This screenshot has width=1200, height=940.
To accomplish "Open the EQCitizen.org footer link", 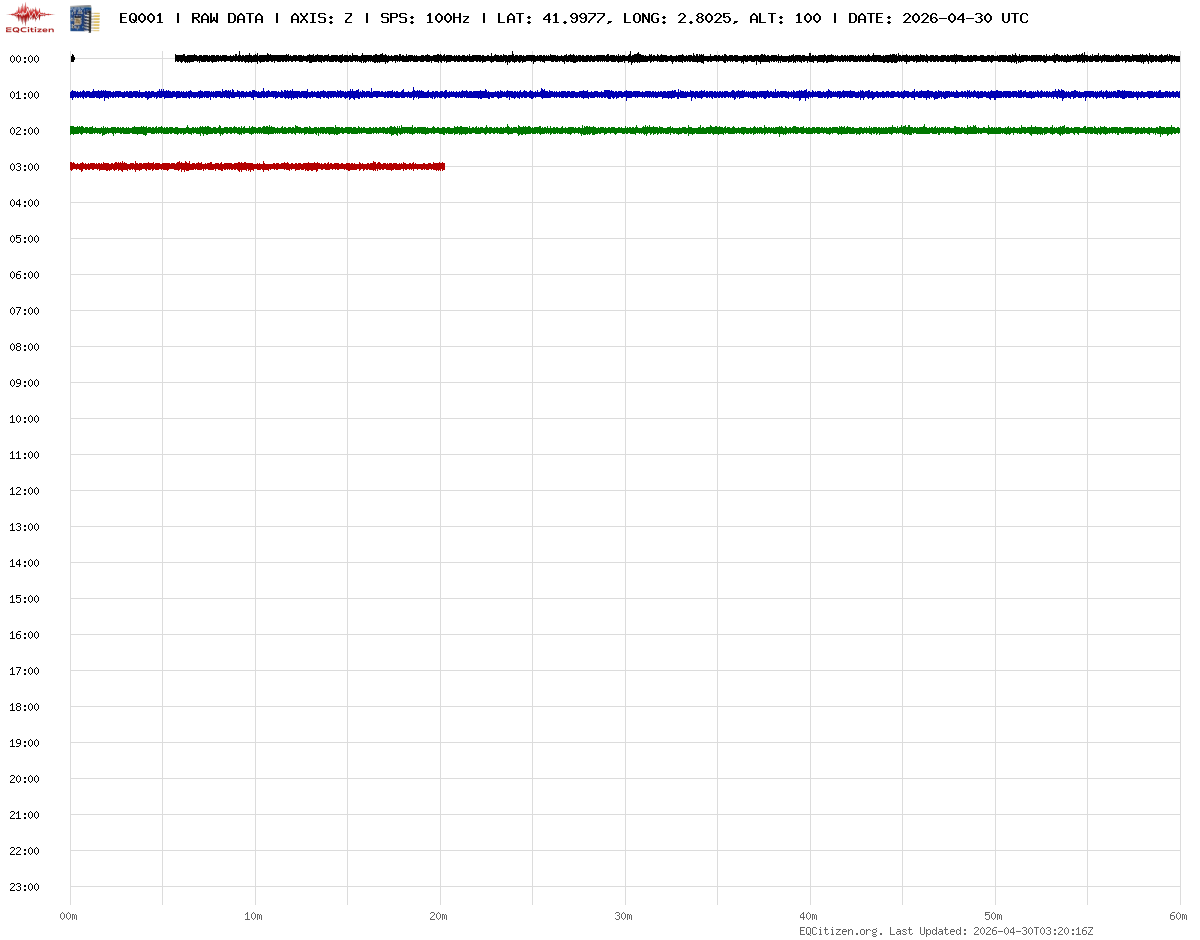I will click(840, 931).
